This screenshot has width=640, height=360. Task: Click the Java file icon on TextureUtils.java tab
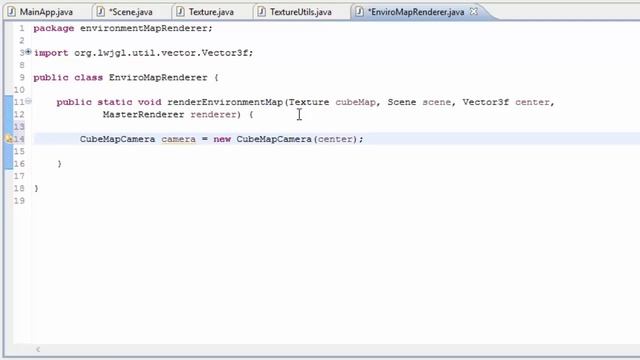pos(261,12)
